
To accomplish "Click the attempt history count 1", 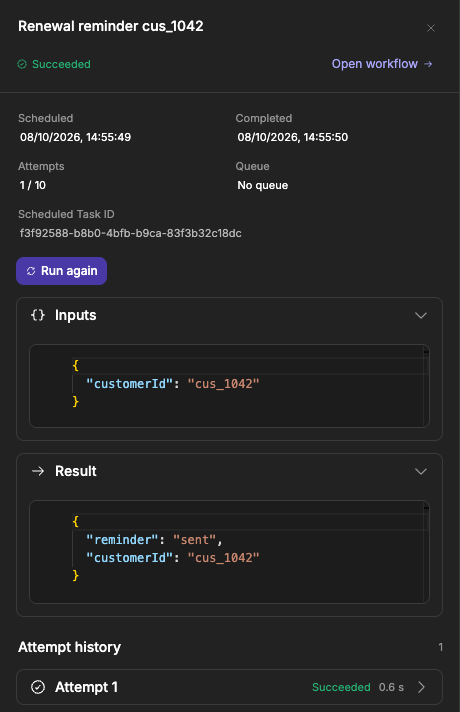I will tap(440, 647).
